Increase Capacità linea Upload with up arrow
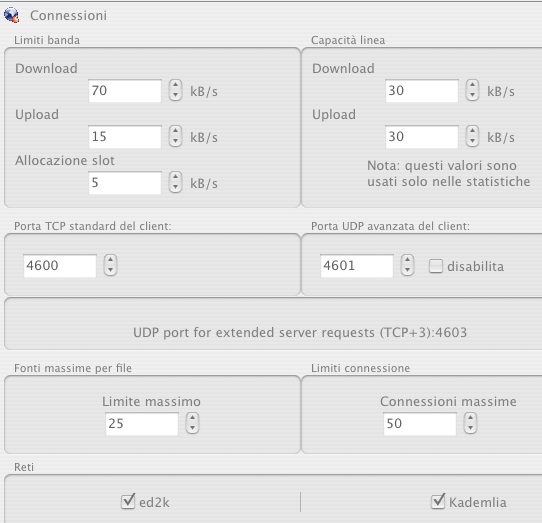This screenshot has height=523, width=542. coord(472,131)
